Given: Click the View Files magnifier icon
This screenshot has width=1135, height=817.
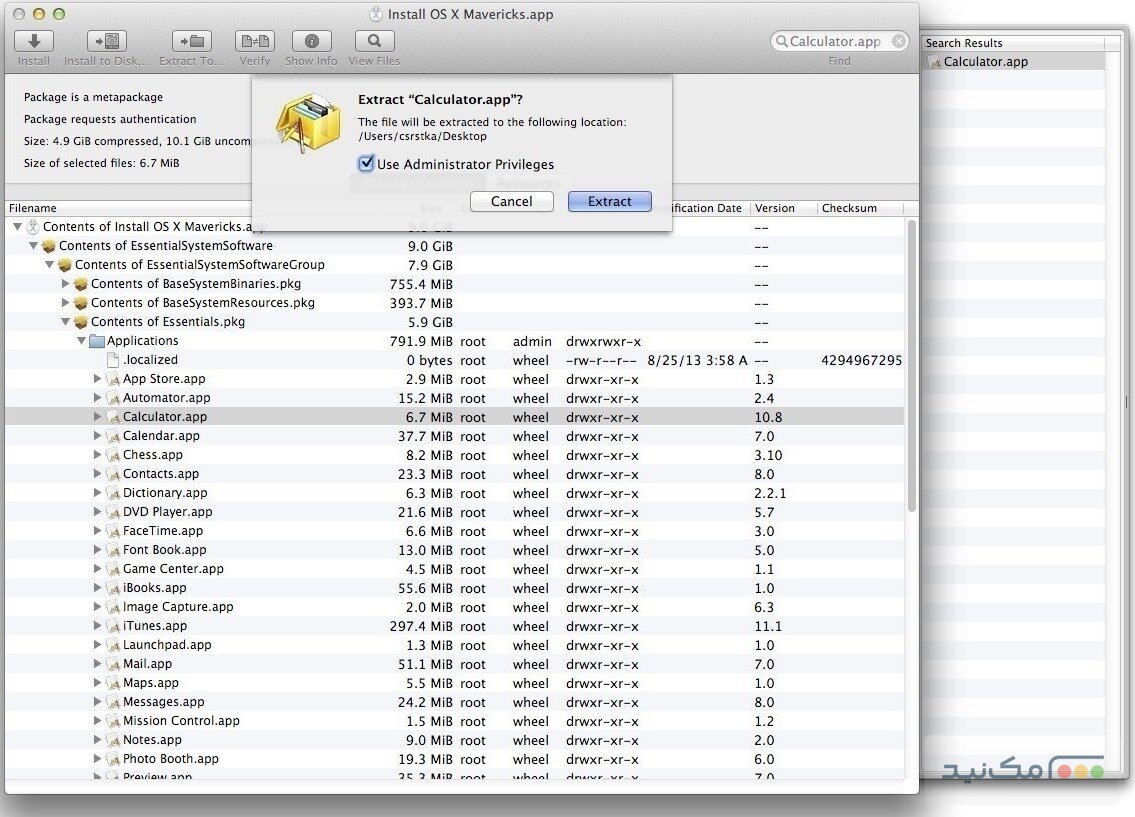Looking at the screenshot, I should pyautogui.click(x=374, y=41).
